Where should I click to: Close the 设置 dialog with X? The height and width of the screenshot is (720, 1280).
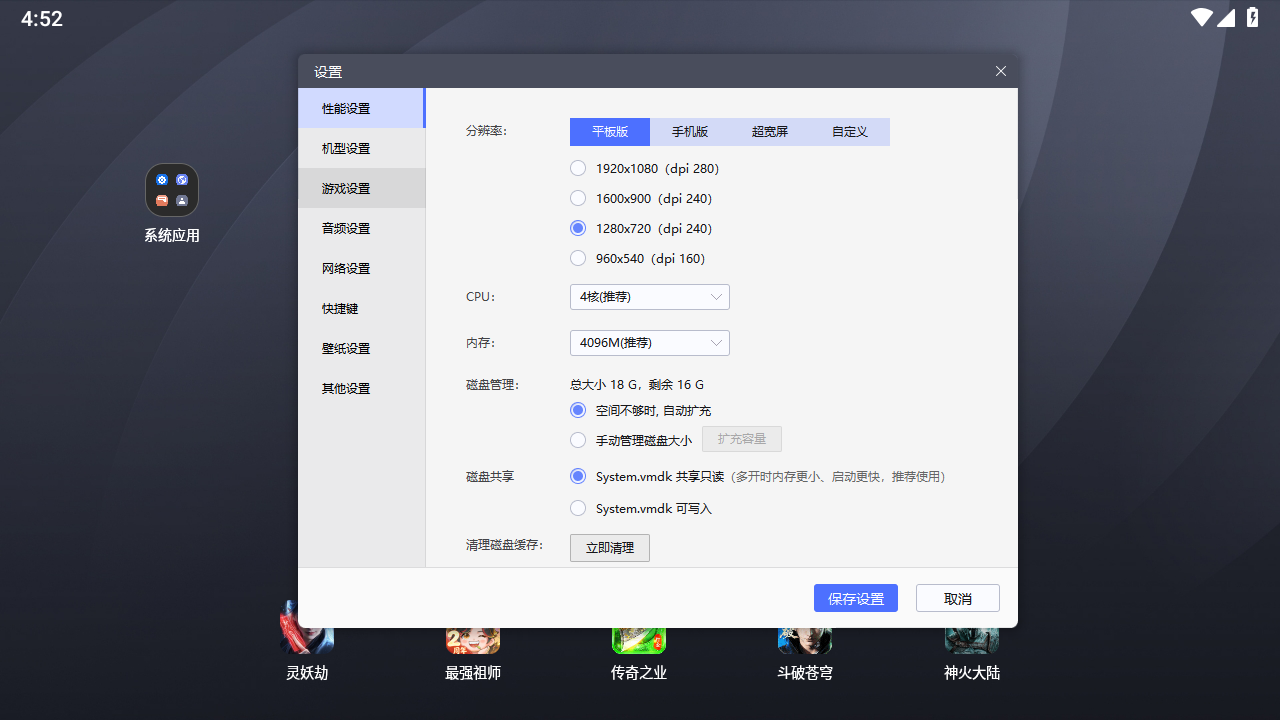(1000, 71)
